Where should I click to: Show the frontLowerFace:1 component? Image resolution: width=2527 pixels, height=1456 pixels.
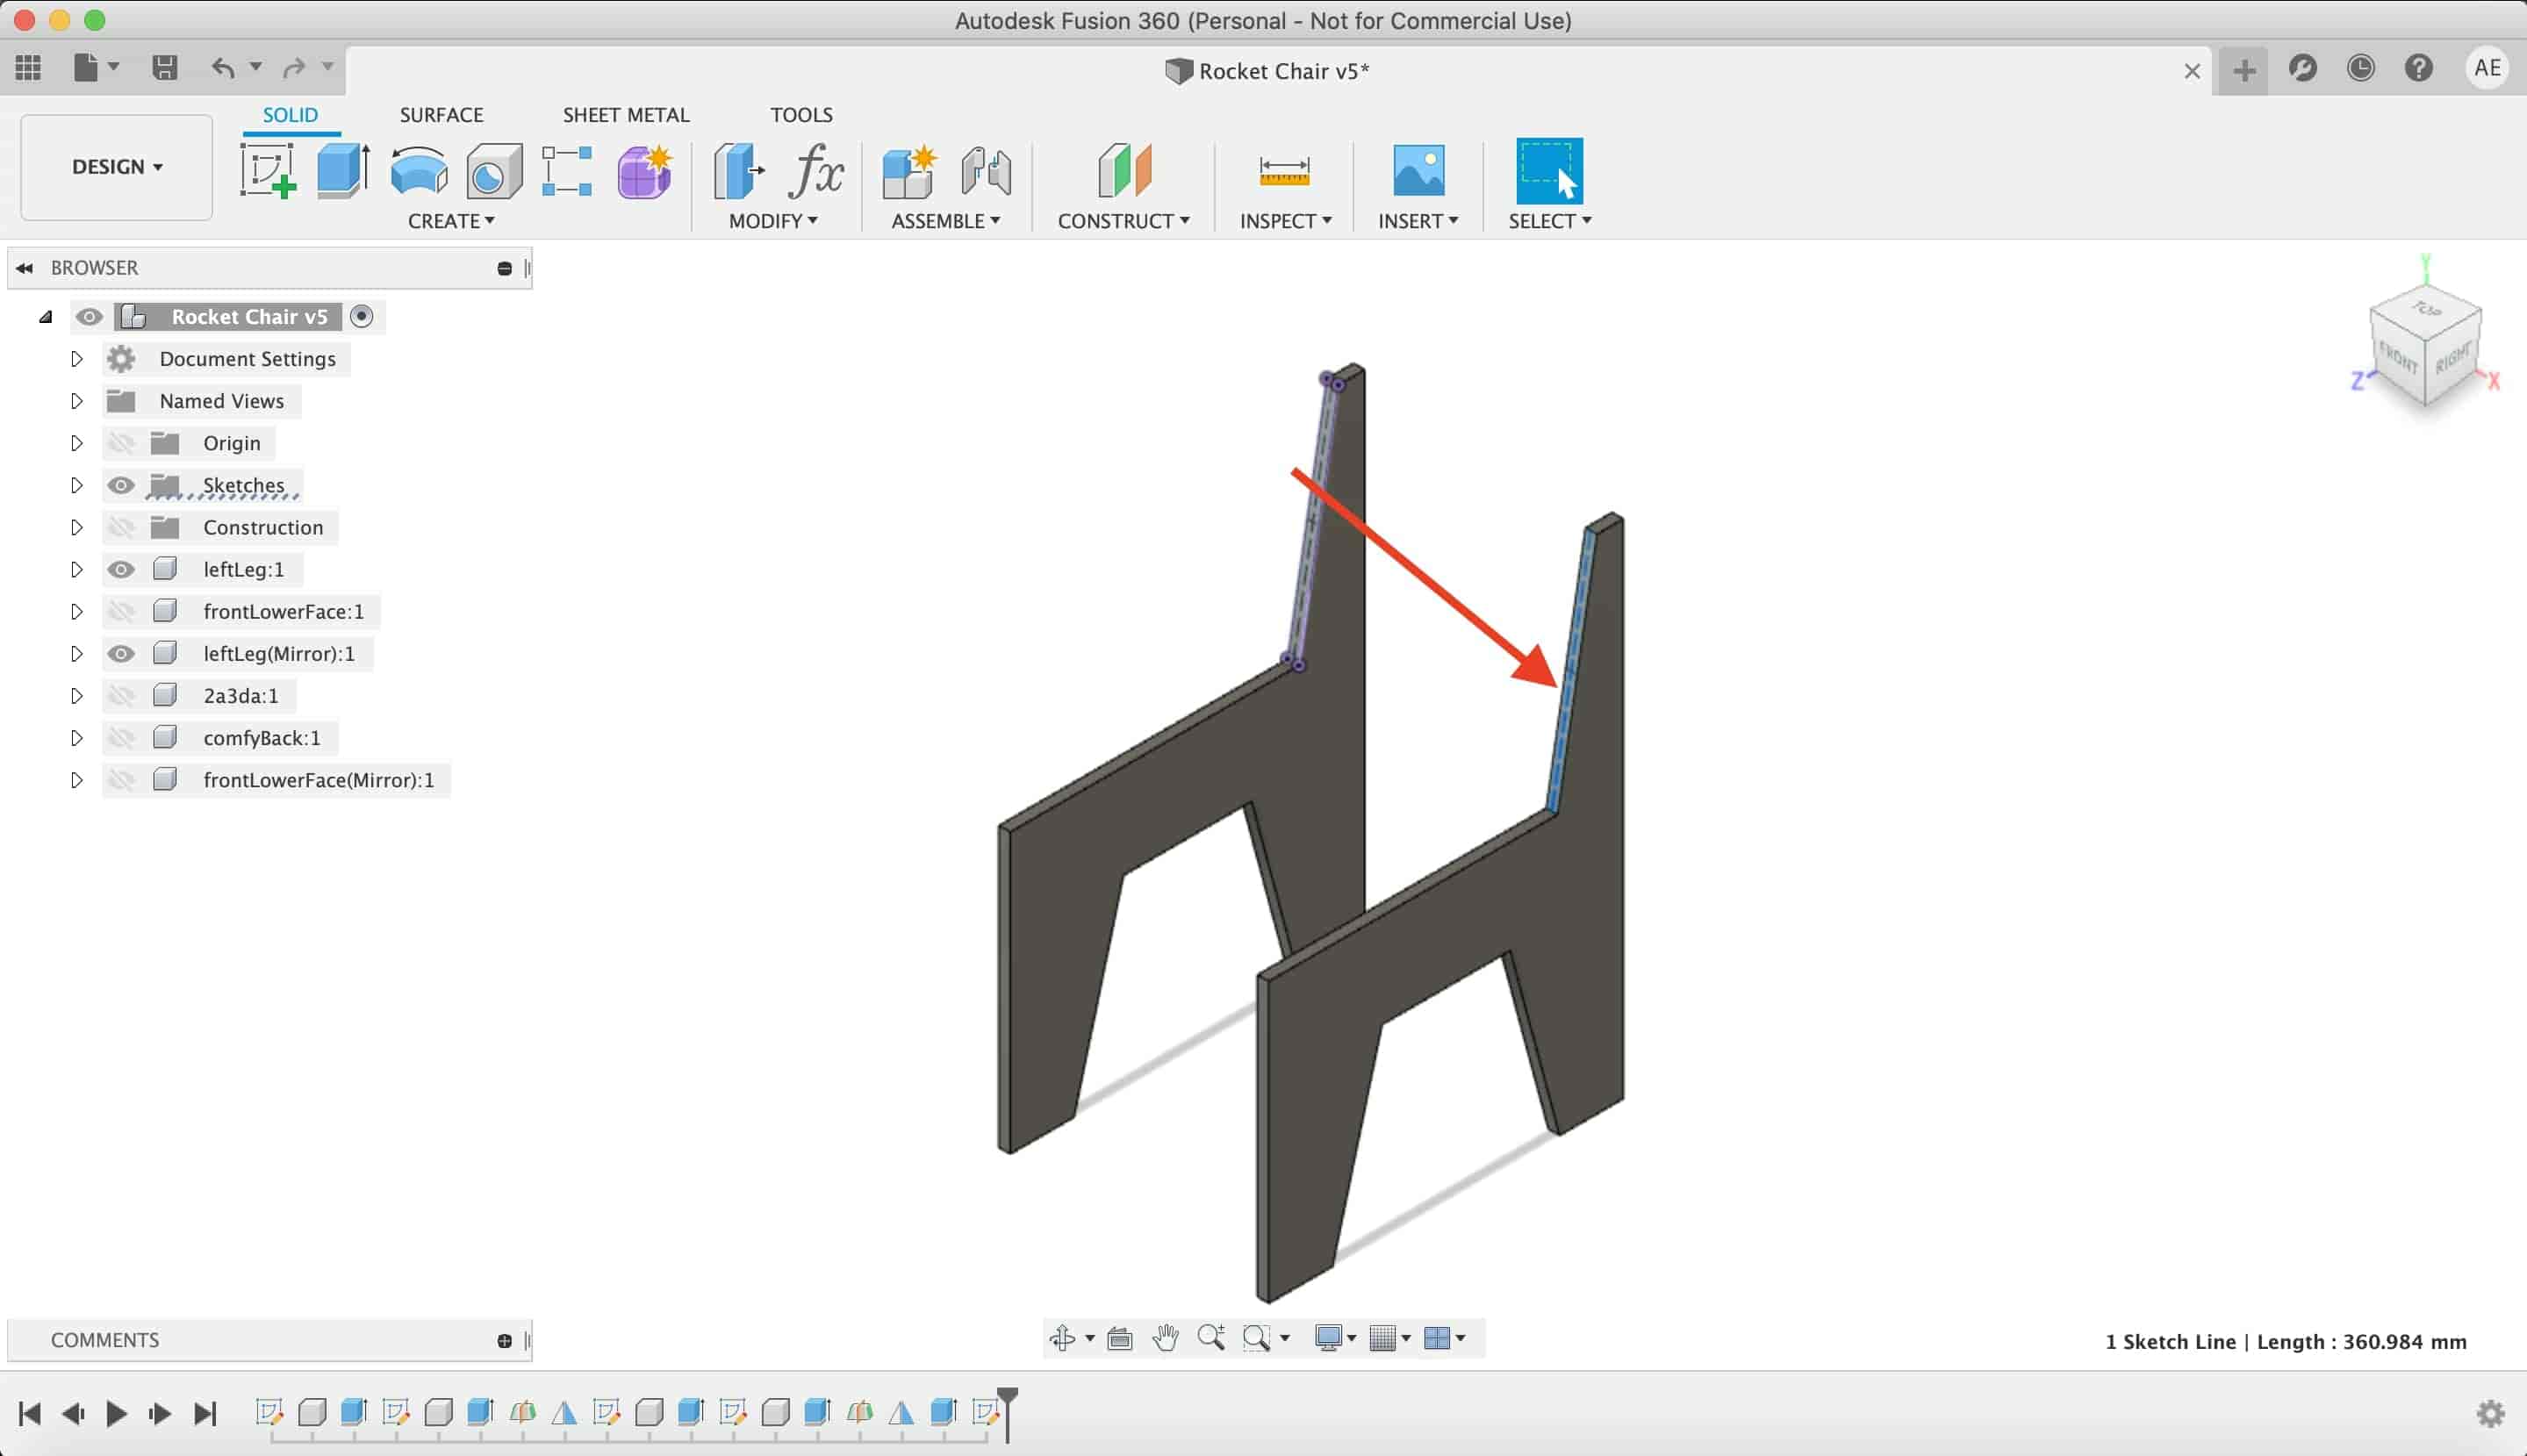(121, 612)
